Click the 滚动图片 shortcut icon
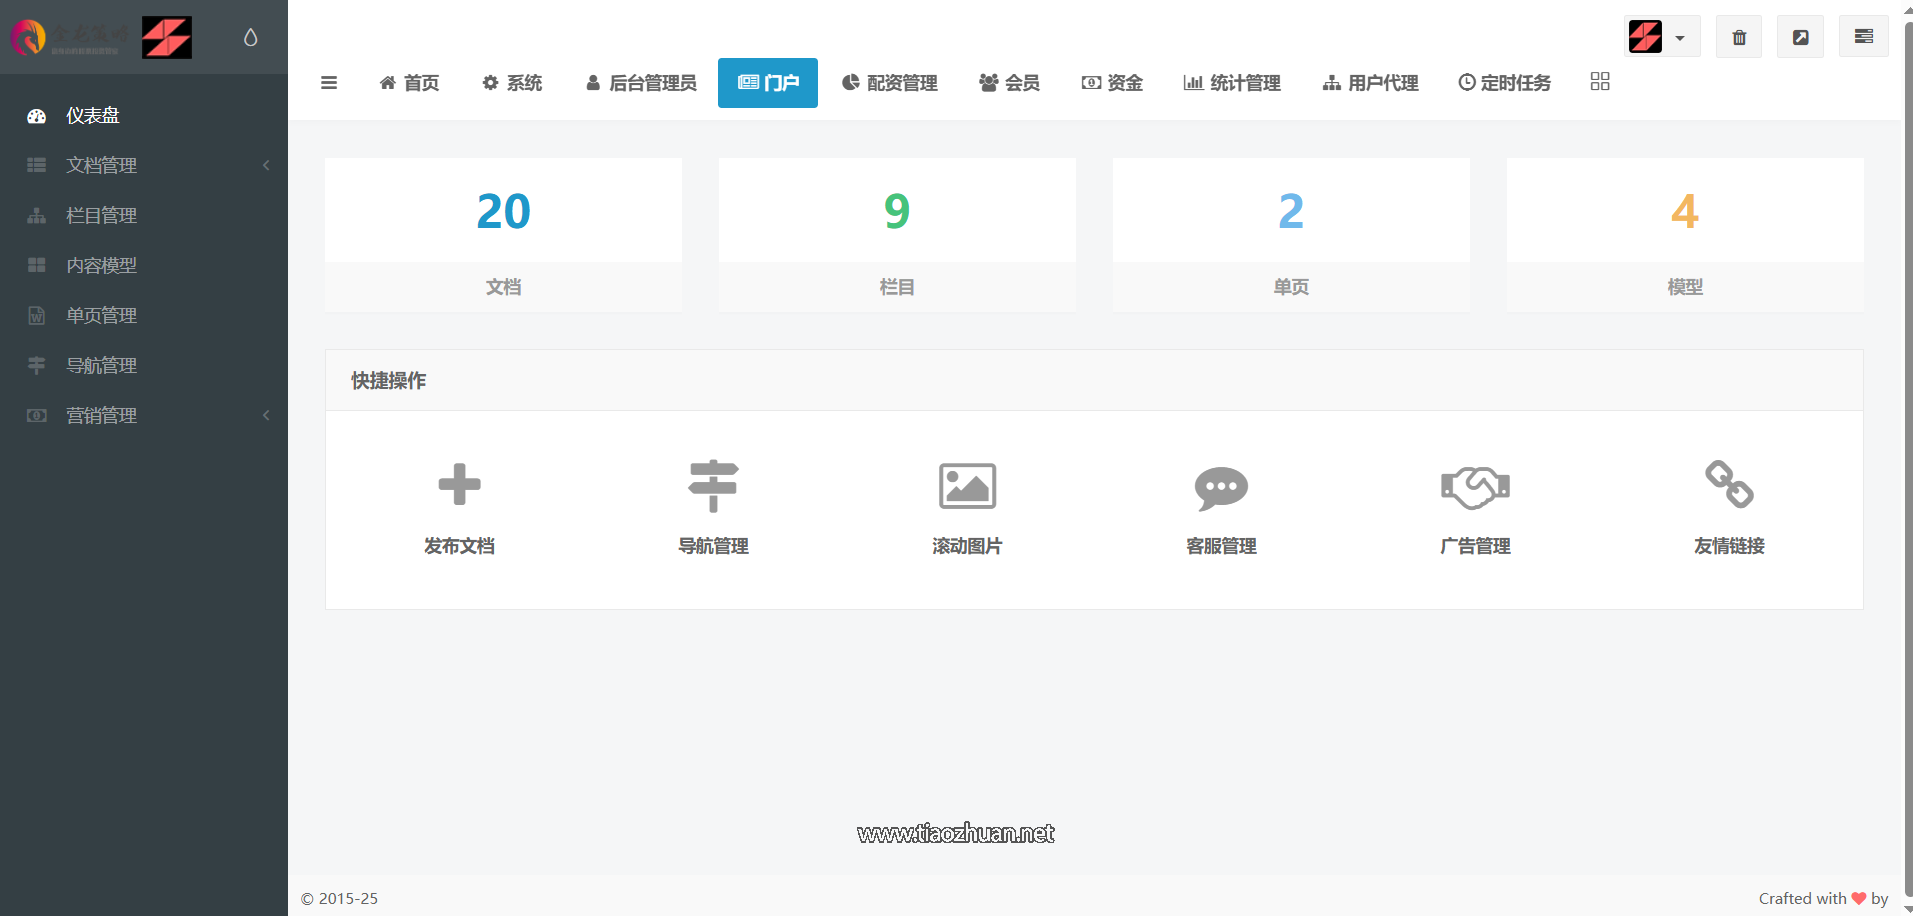Viewport: 1913px width, 916px height. tap(966, 486)
